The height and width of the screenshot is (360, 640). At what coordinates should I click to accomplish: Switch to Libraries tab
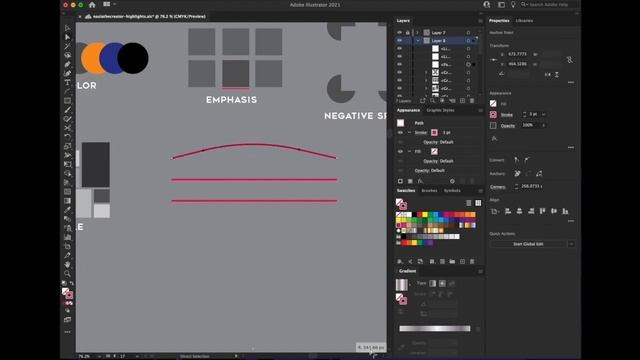pyautogui.click(x=524, y=20)
